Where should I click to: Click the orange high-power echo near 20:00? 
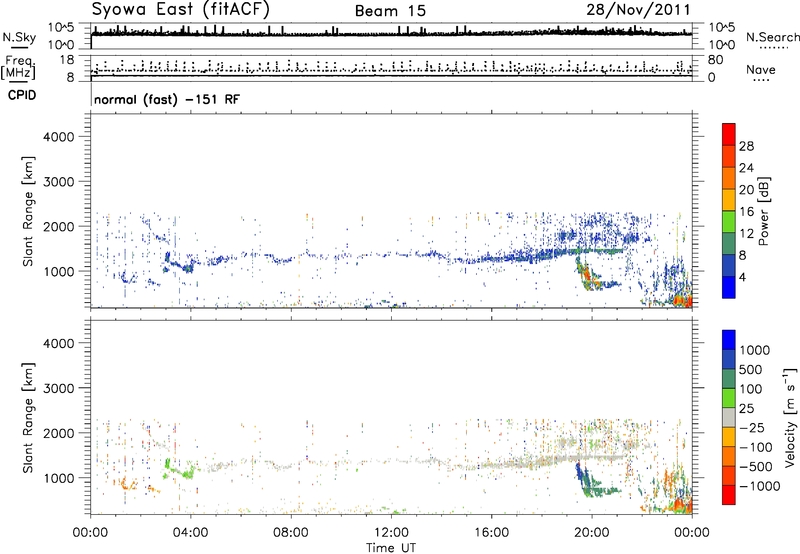(587, 275)
